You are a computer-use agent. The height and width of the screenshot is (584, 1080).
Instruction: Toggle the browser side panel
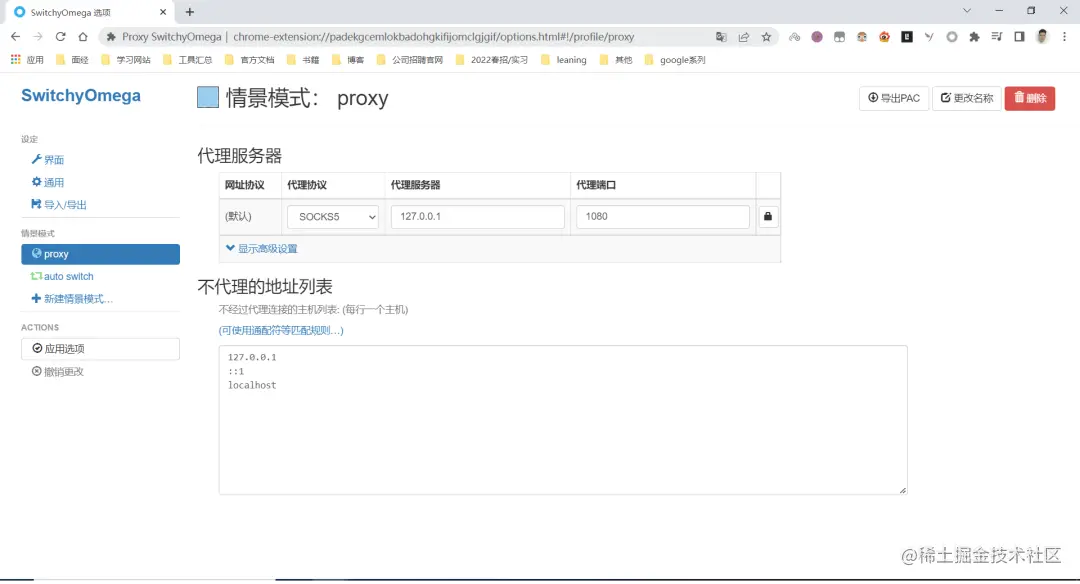pos(1019,37)
